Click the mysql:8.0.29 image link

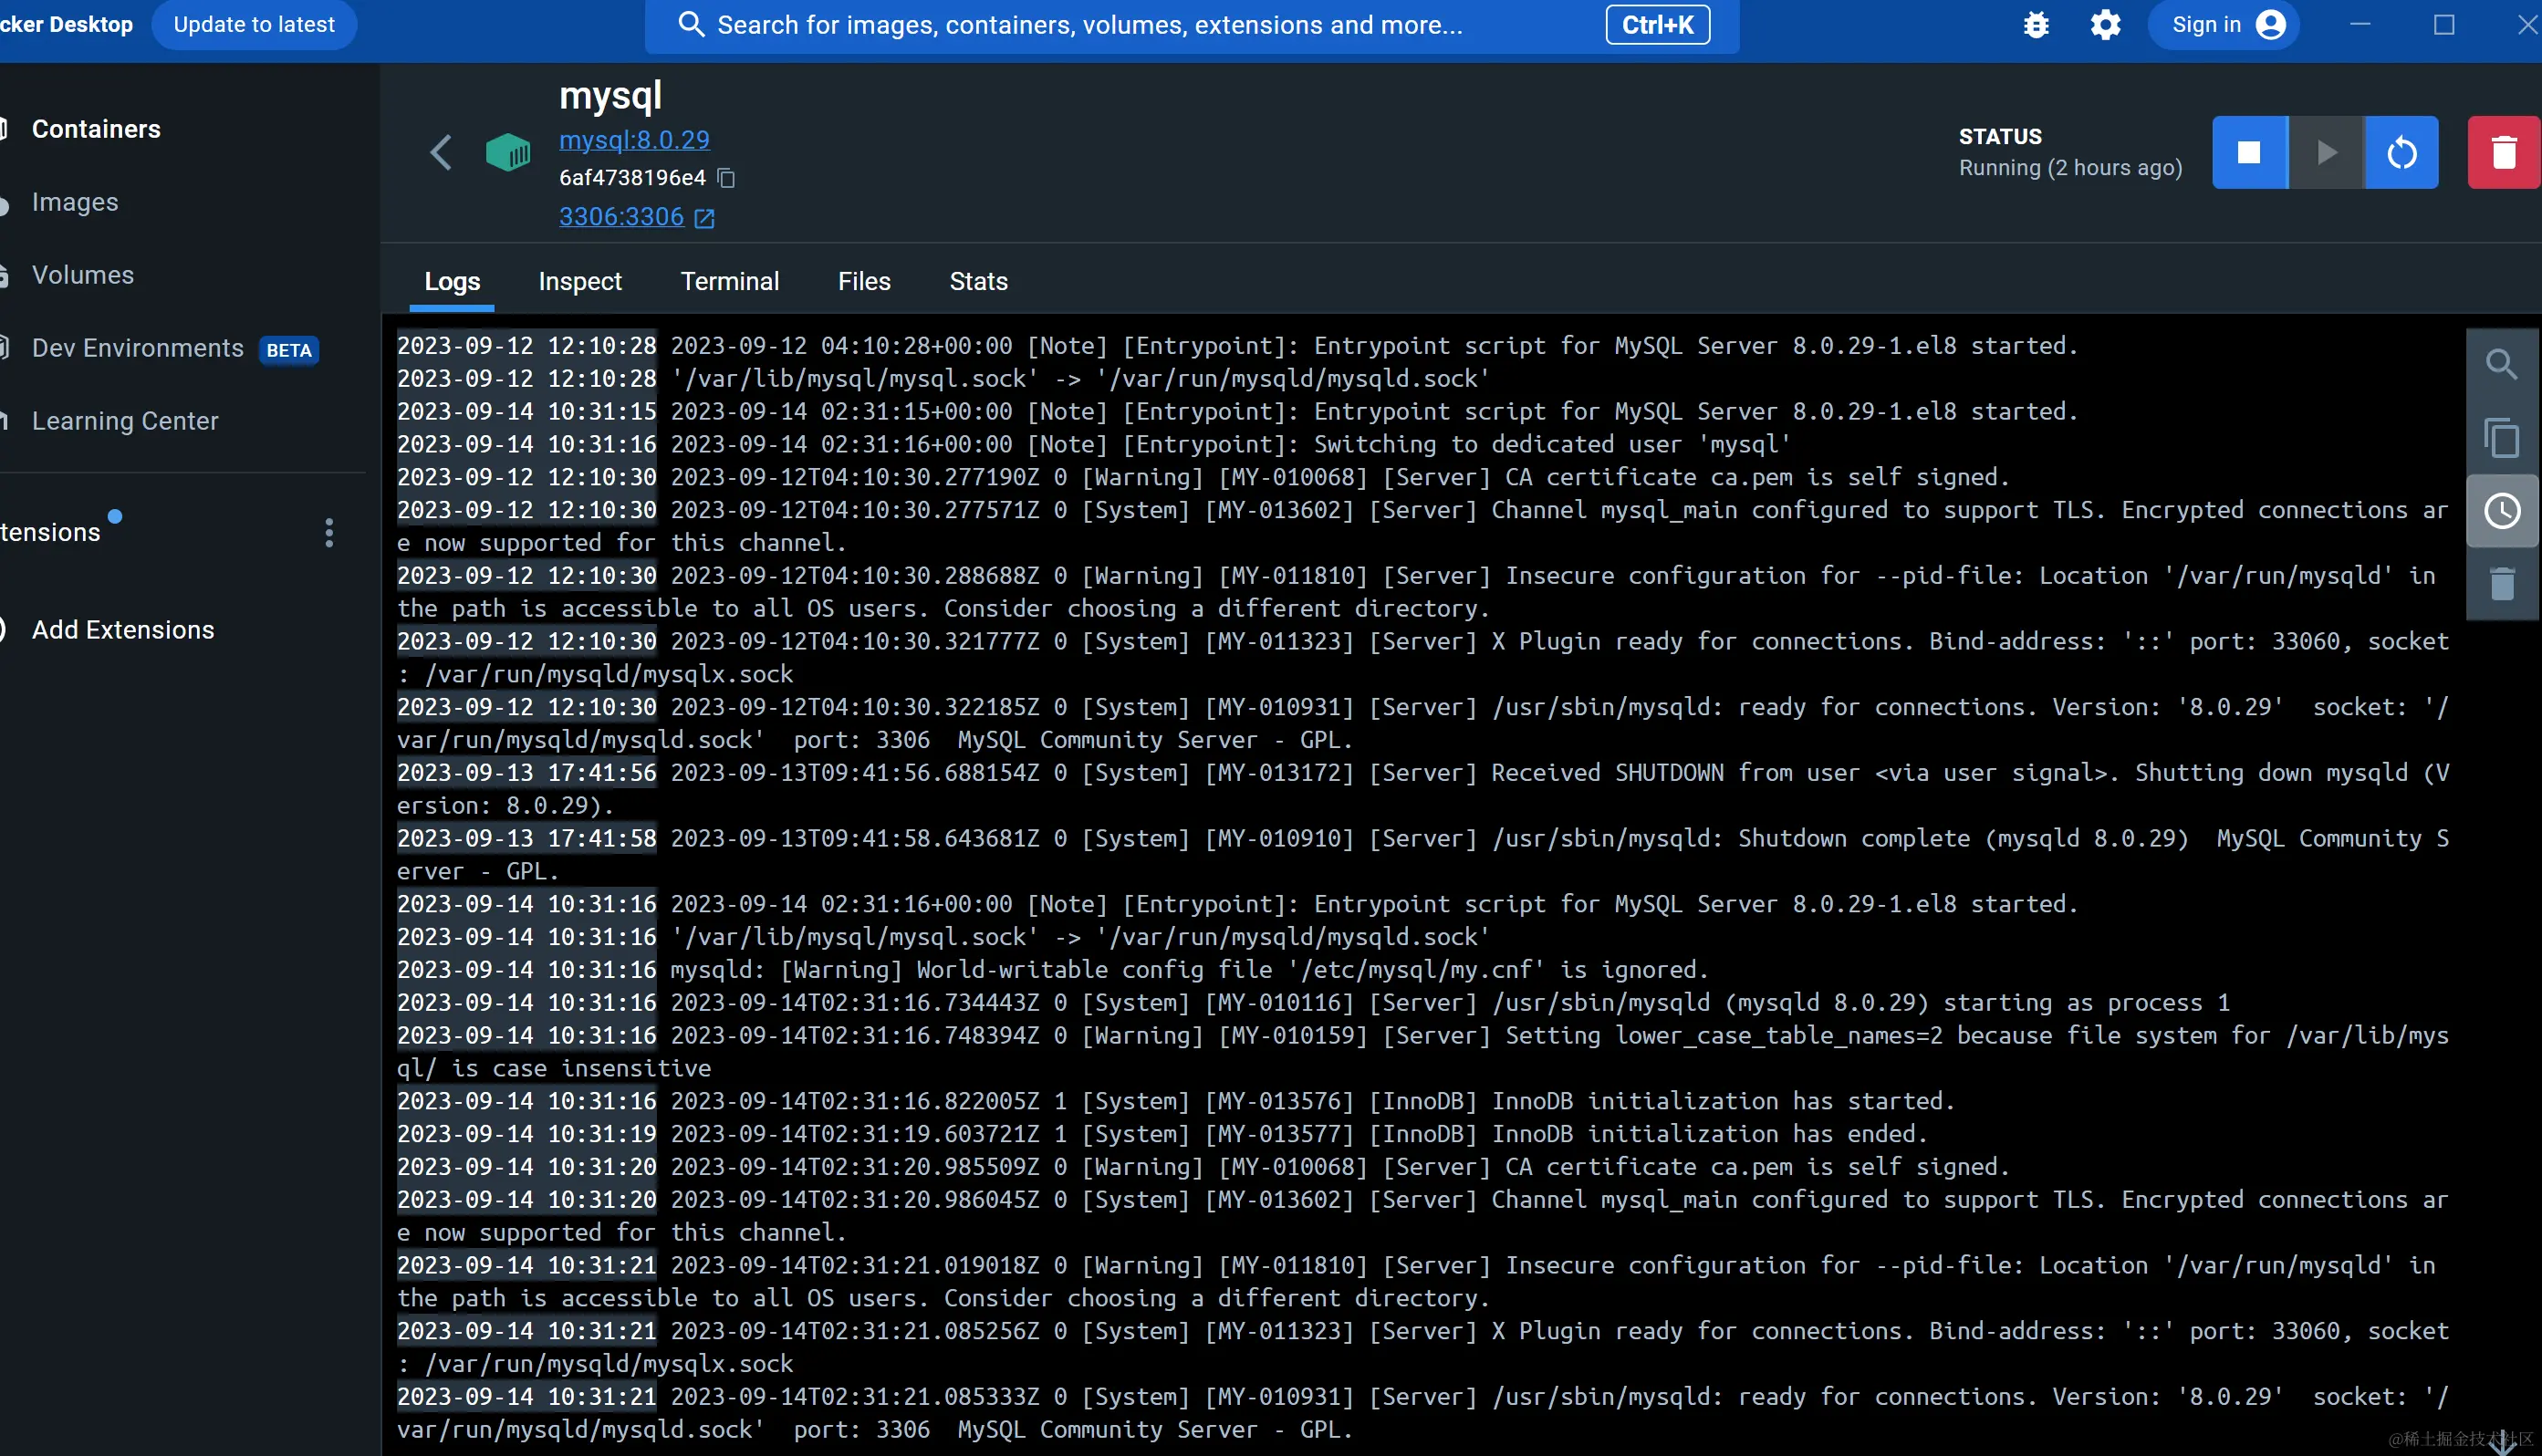pyautogui.click(x=634, y=140)
